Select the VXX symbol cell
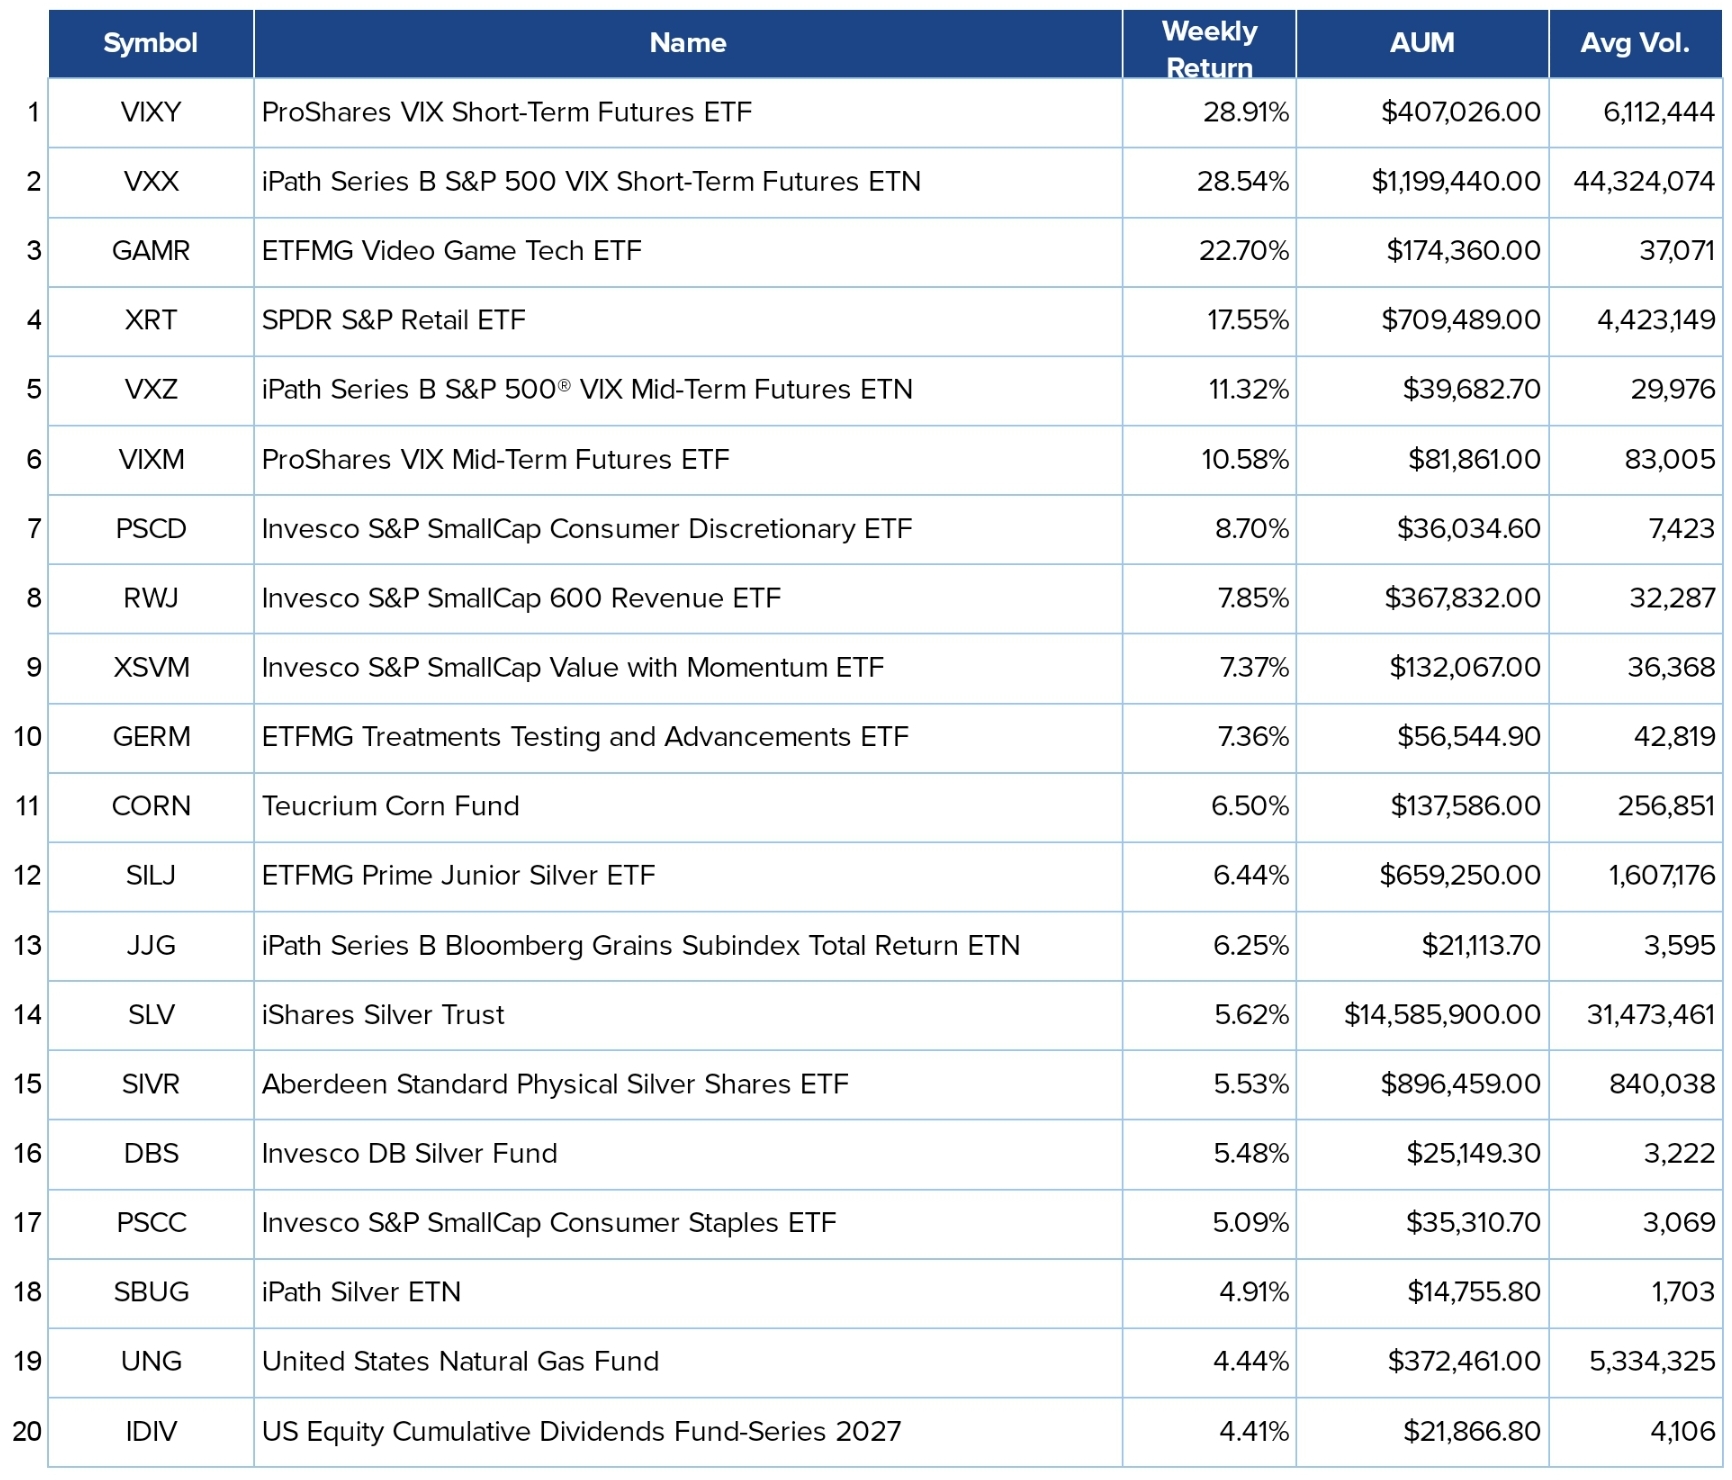Viewport: 1732px width, 1480px height. (151, 181)
